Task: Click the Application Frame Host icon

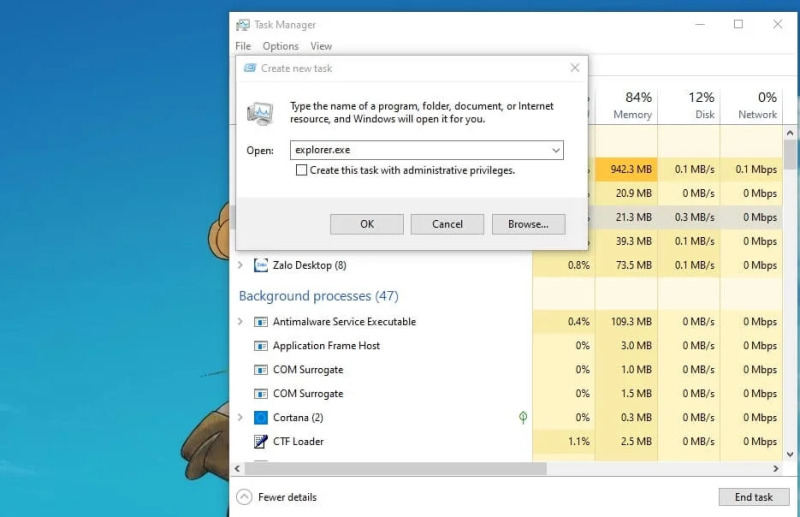Action: pyautogui.click(x=261, y=346)
